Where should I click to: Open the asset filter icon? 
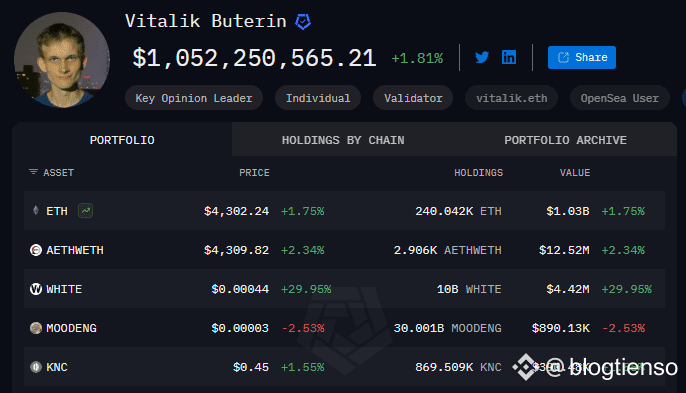(33, 172)
